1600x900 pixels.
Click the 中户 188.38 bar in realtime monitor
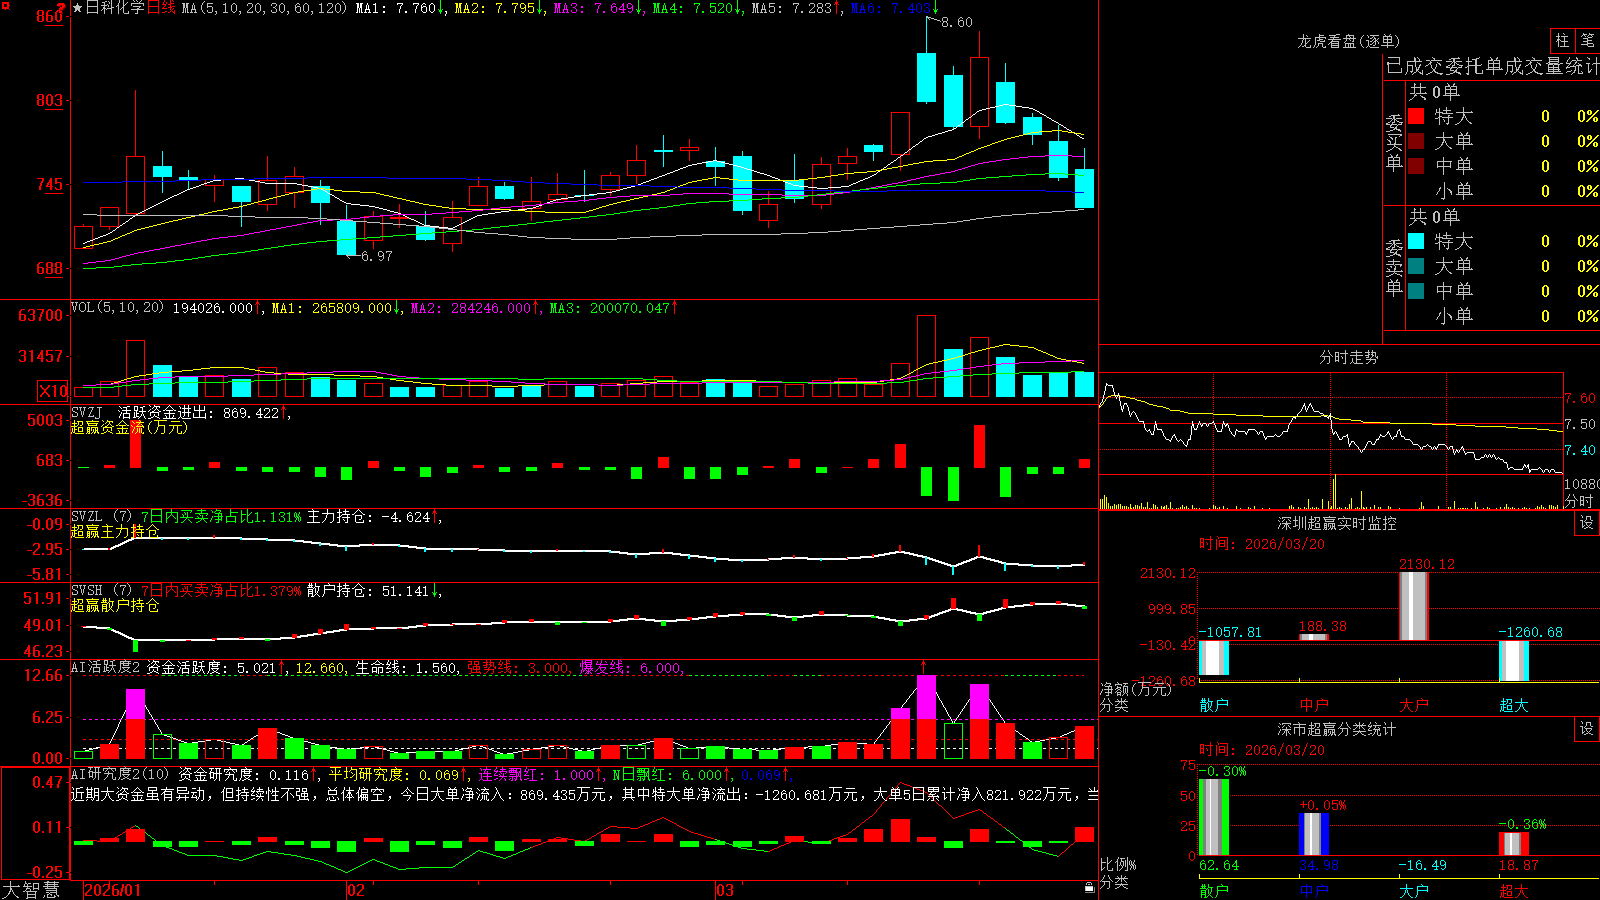coord(1313,637)
